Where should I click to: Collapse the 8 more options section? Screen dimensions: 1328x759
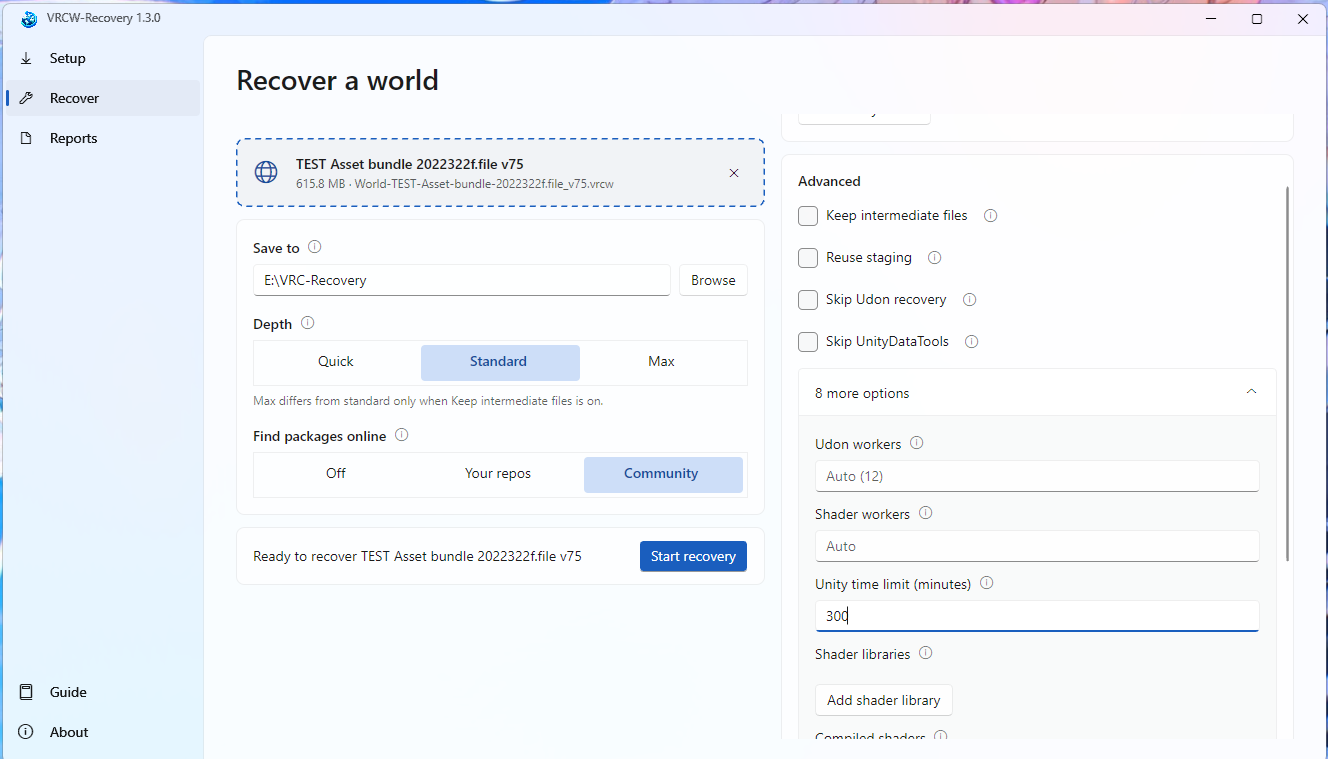pos(1037,393)
